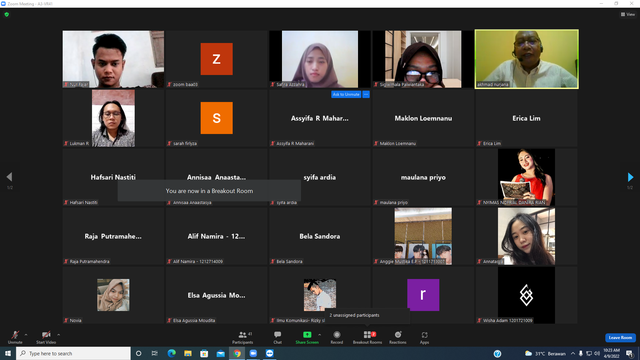Open the Mail app from the taskbar
The image size is (640, 360).
coord(220,353)
